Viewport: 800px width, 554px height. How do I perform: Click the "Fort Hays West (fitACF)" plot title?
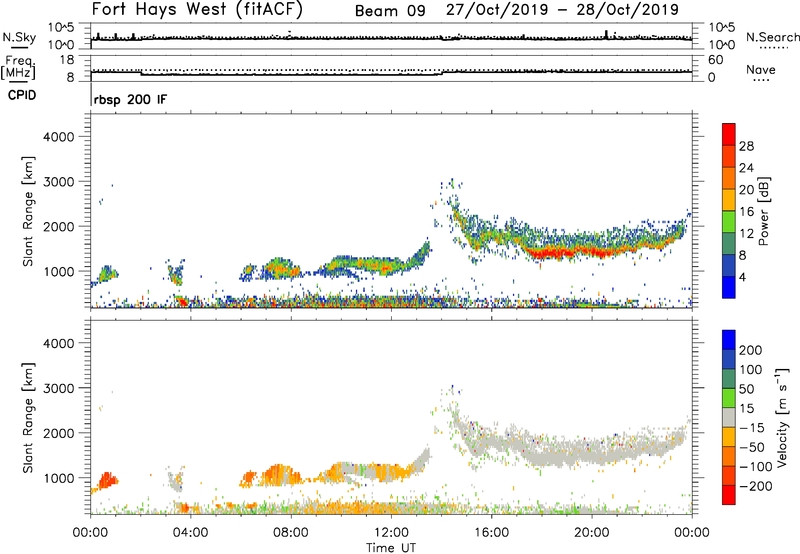pyautogui.click(x=197, y=10)
